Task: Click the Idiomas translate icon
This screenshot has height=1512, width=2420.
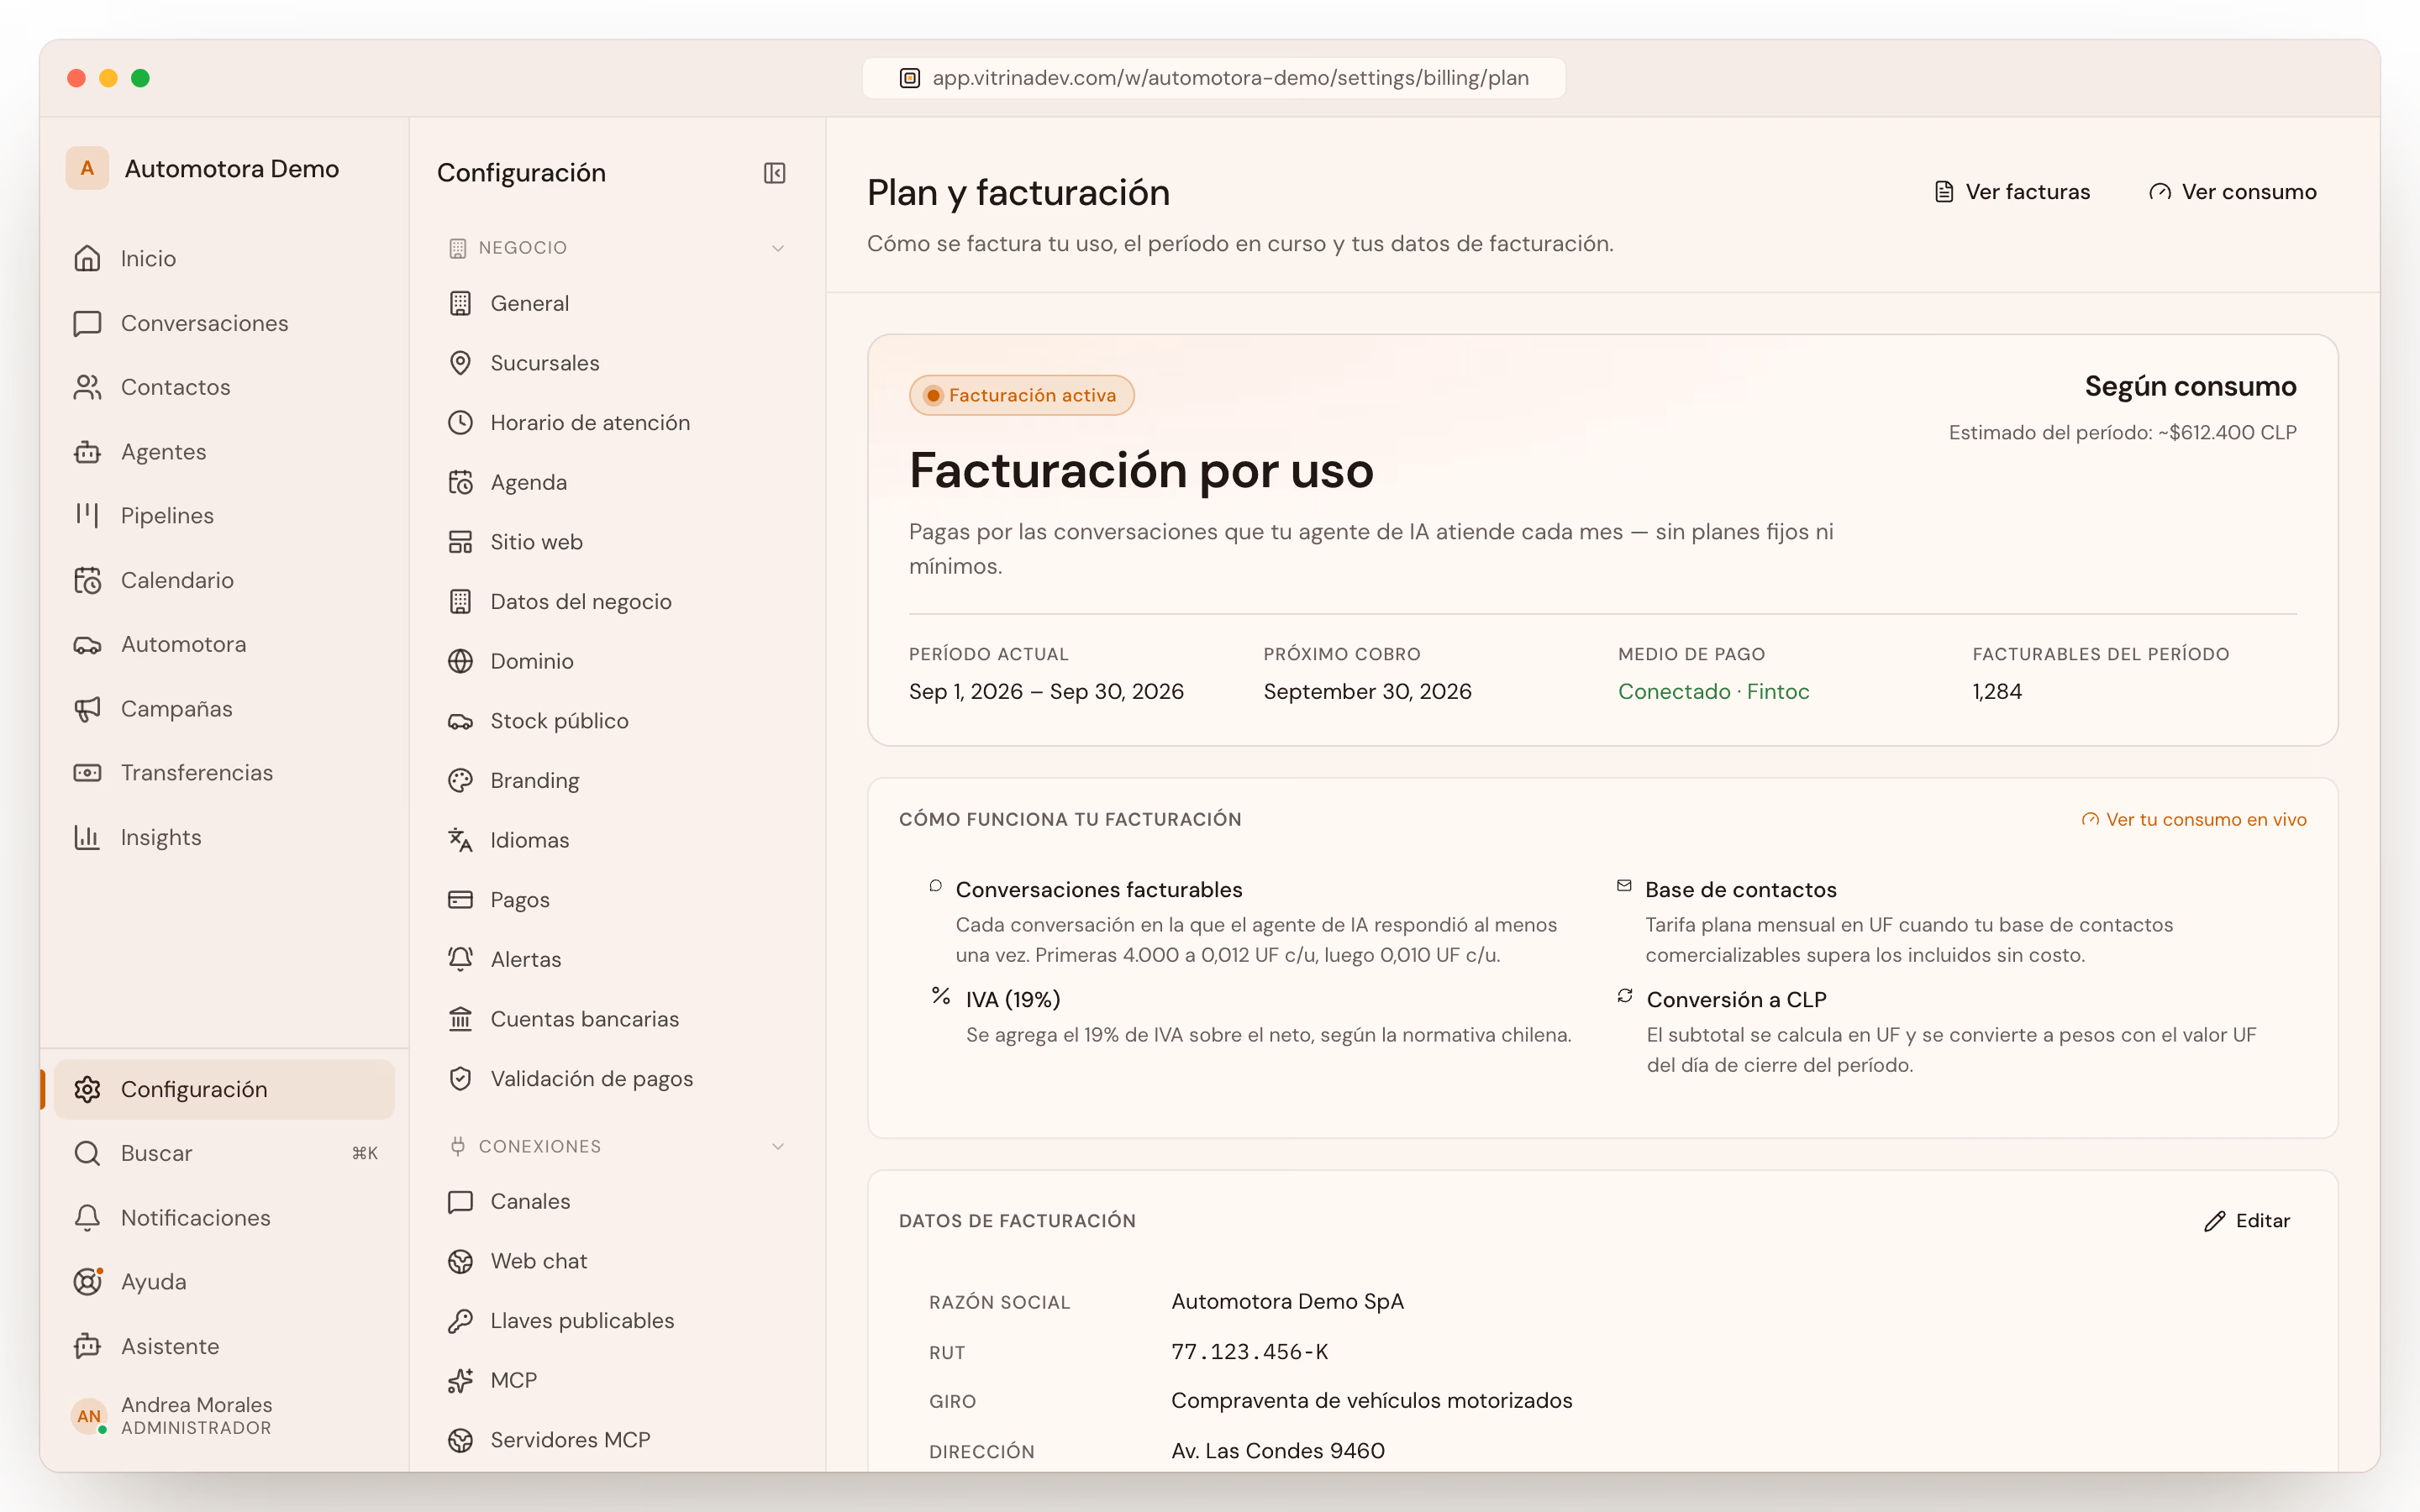Action: point(460,840)
